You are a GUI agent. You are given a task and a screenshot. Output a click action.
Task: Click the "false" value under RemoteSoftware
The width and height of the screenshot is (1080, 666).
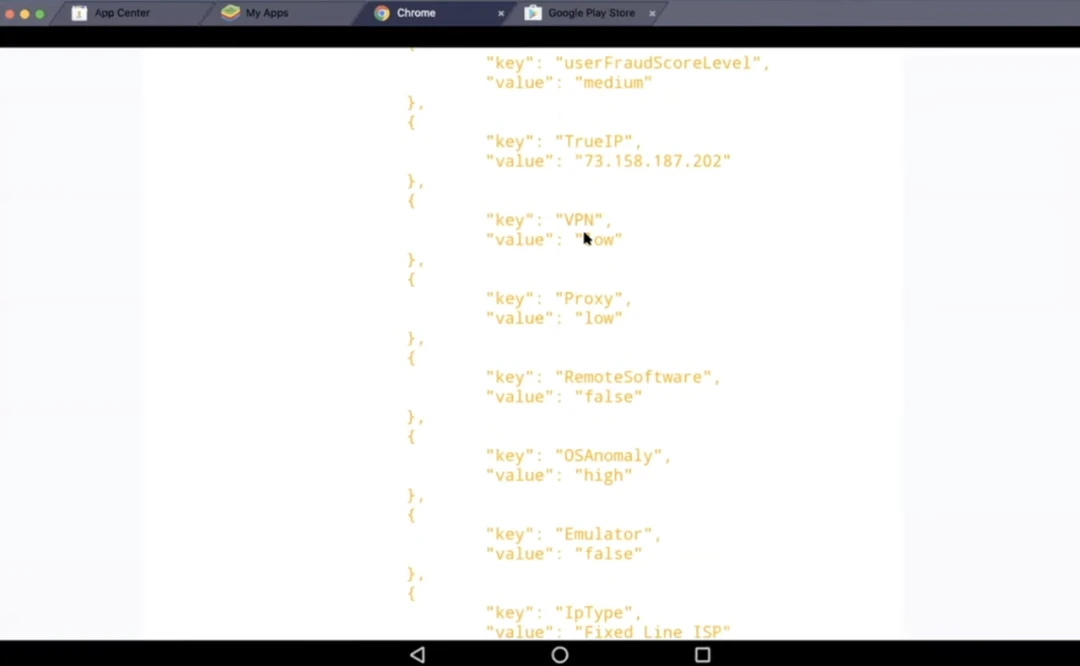coord(608,397)
